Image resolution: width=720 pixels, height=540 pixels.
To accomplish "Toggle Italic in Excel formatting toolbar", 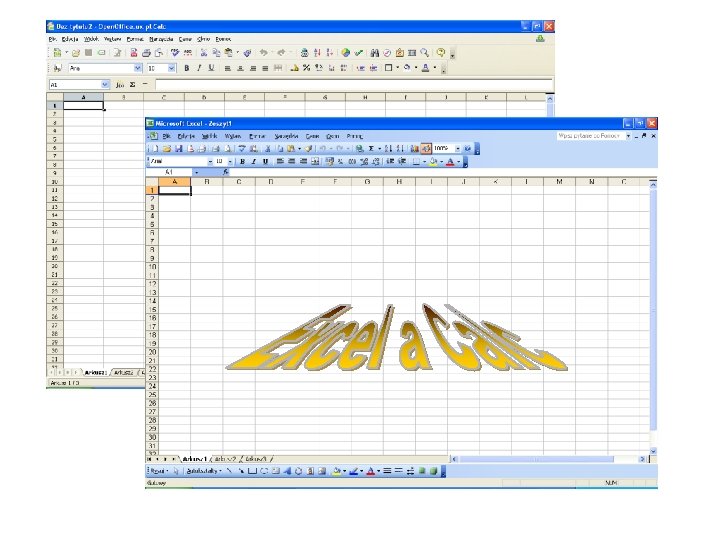I will click(x=254, y=161).
